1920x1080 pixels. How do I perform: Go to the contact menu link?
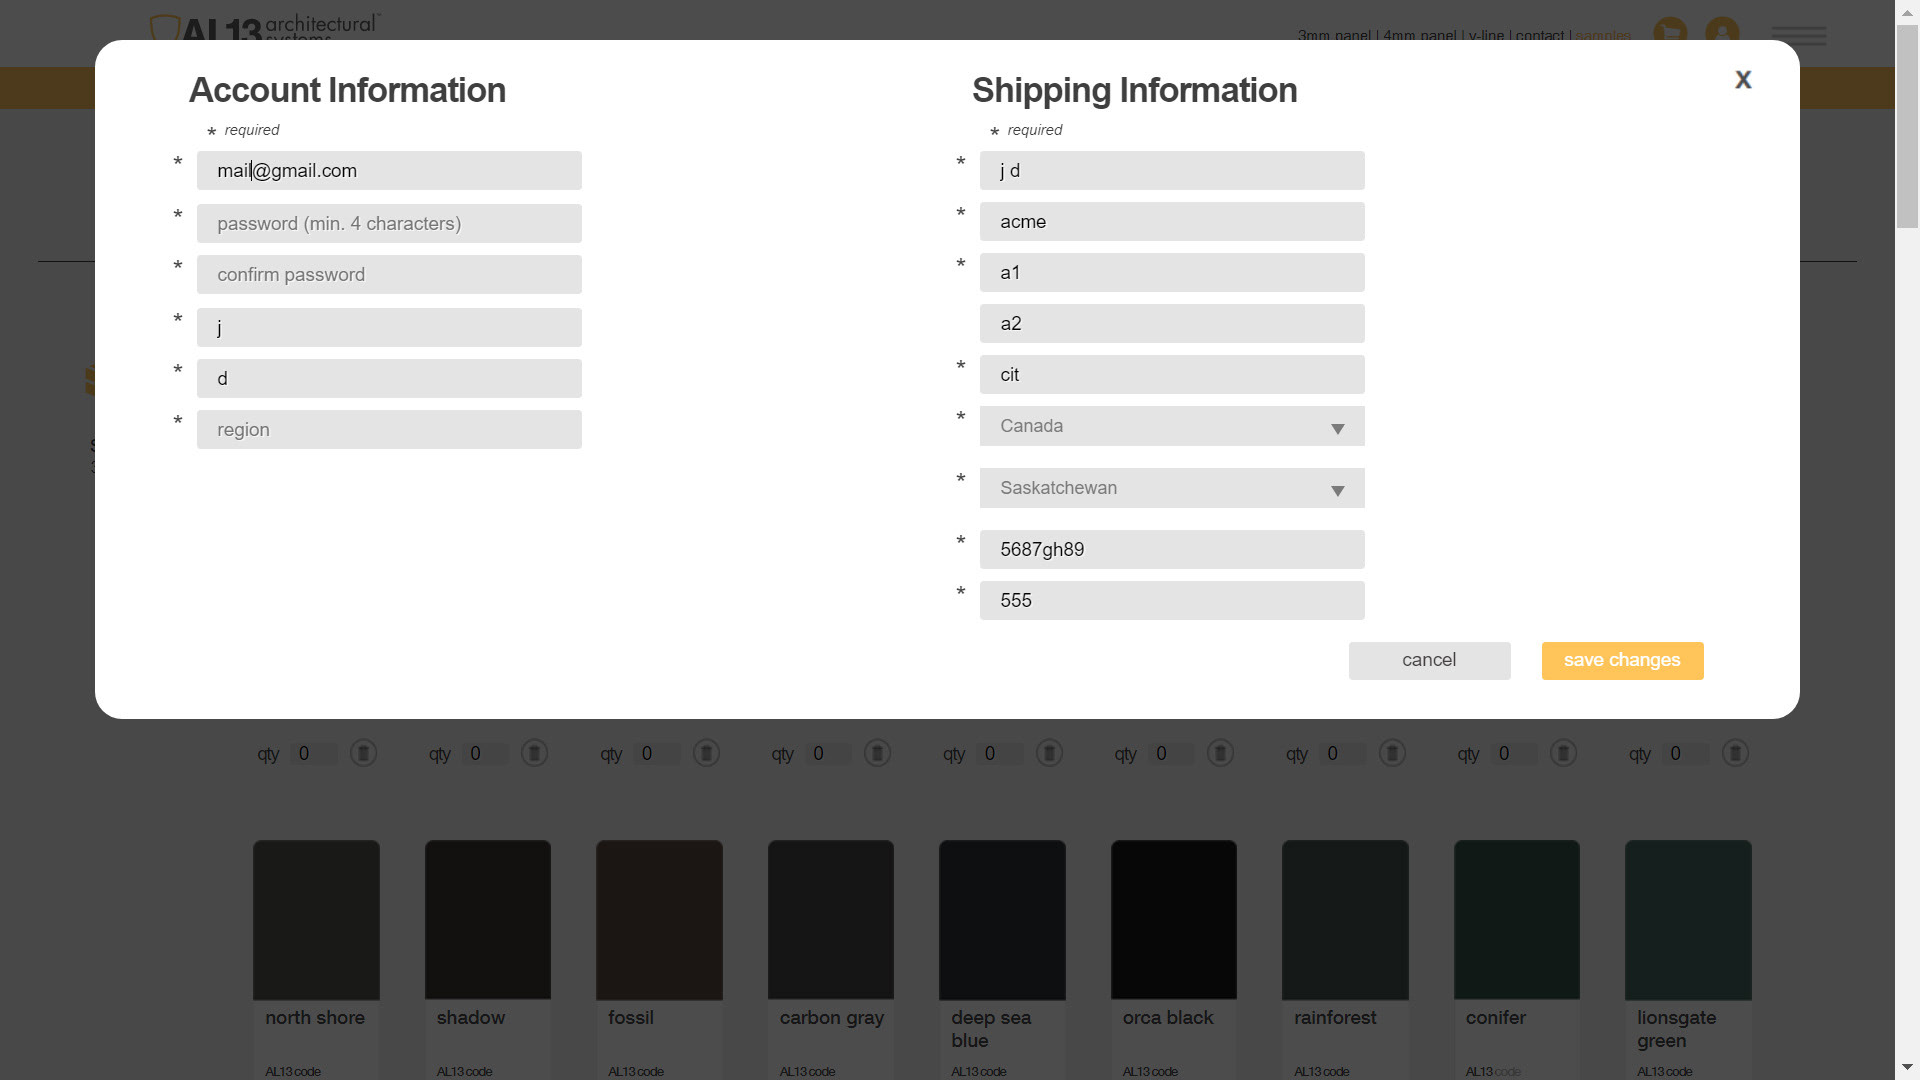coord(1539,36)
